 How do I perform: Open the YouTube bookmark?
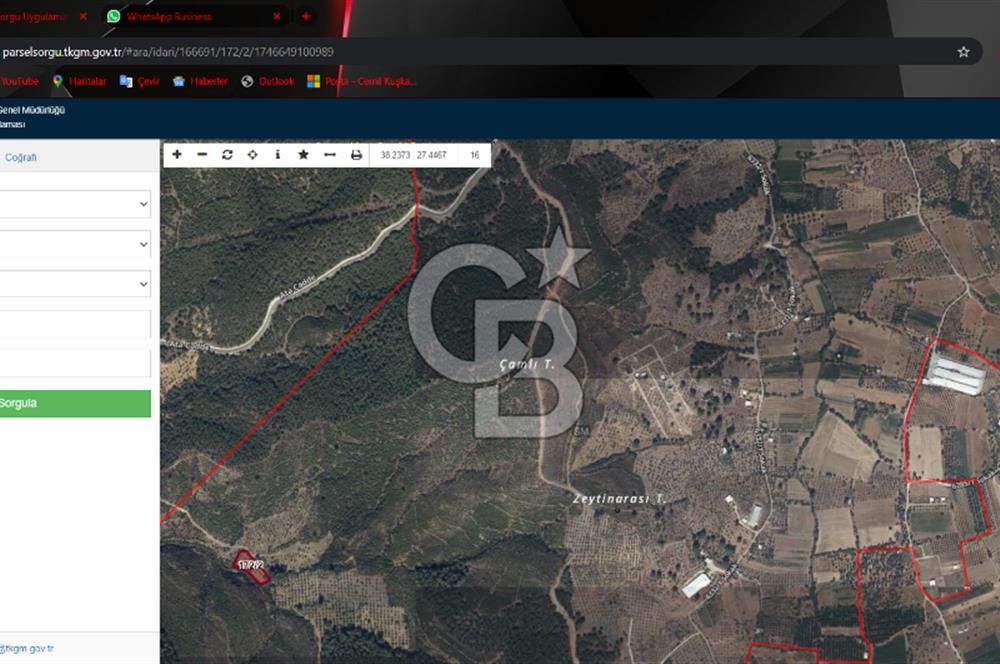[19, 81]
